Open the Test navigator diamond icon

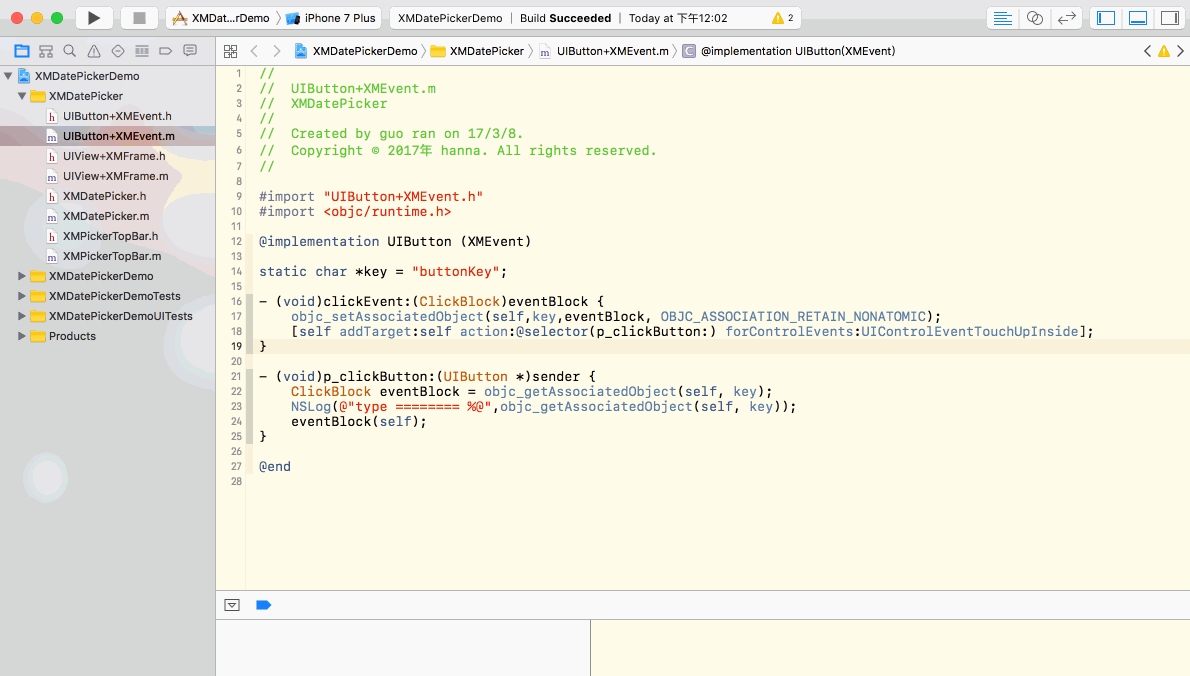pyautogui.click(x=118, y=51)
